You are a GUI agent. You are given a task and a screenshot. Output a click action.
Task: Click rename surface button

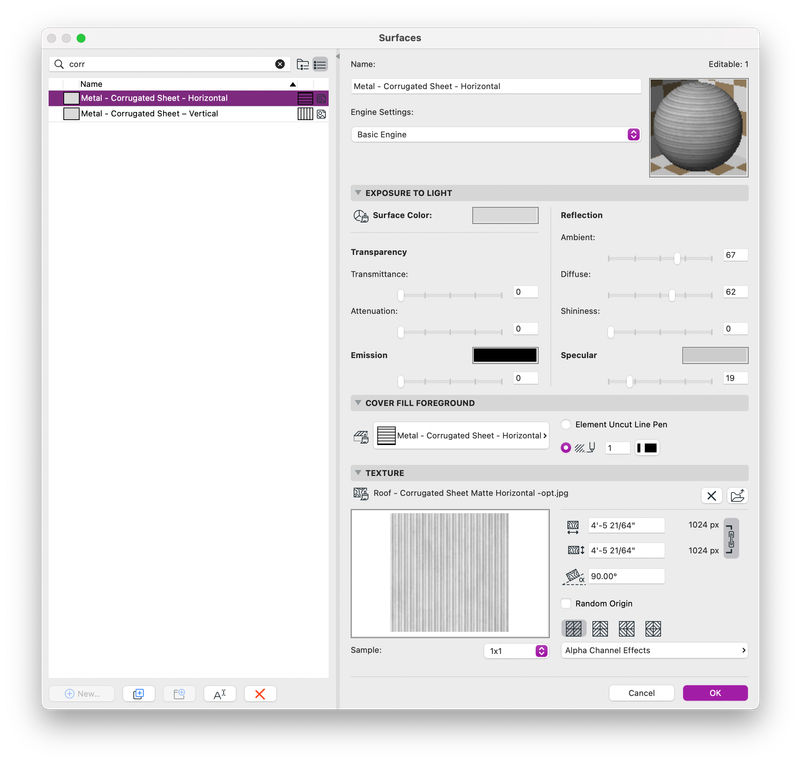click(220, 694)
